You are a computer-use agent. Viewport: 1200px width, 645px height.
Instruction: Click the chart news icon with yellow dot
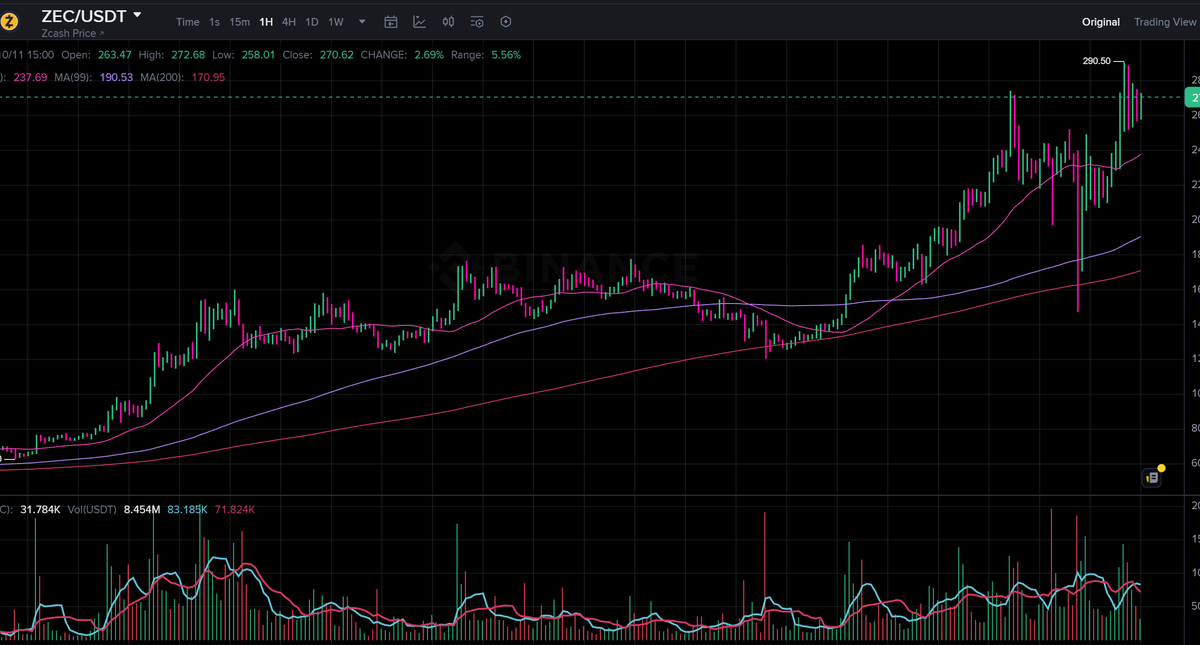[x=1152, y=478]
